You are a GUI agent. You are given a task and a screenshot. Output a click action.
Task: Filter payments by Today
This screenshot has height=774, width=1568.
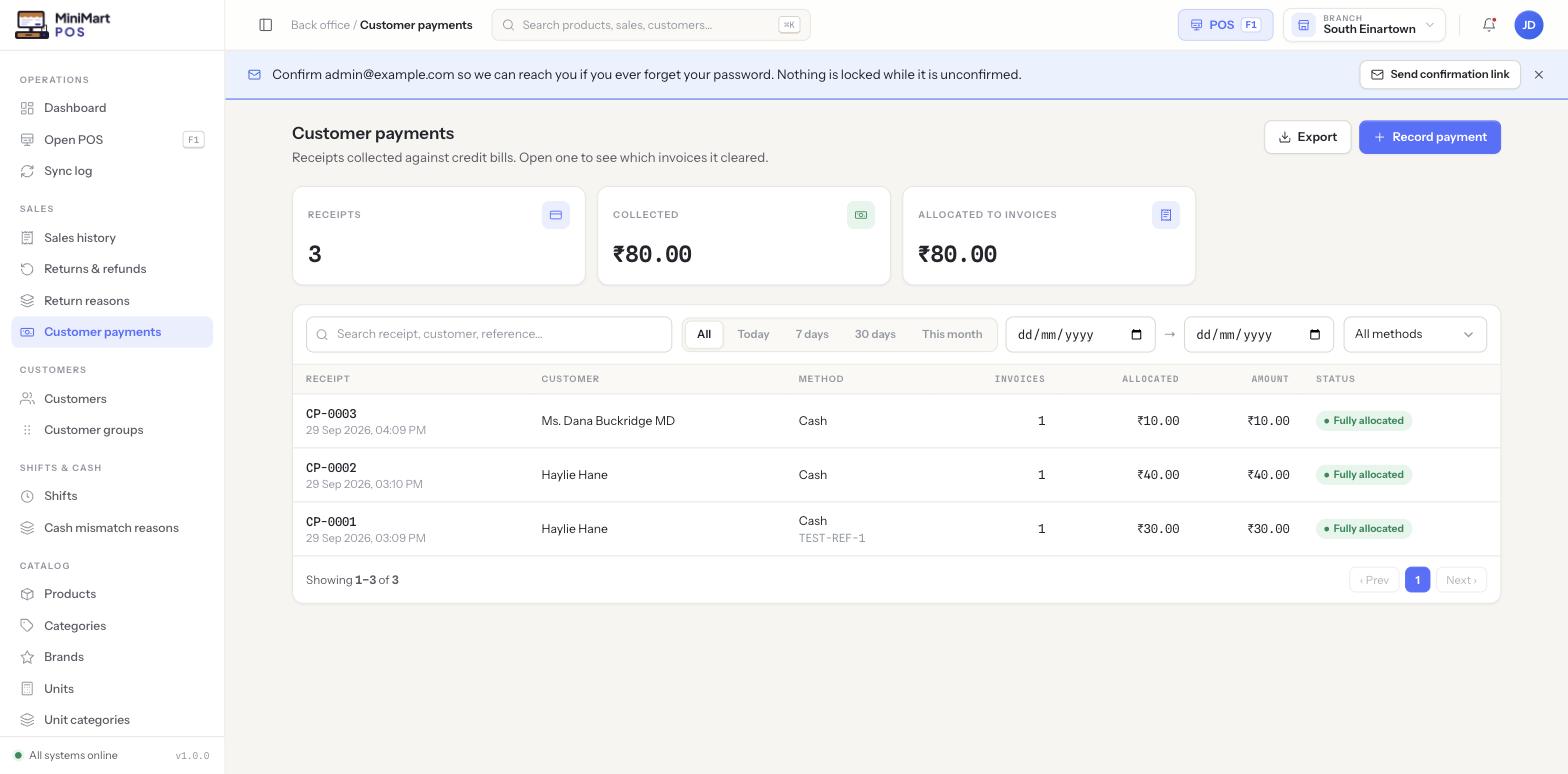click(754, 335)
